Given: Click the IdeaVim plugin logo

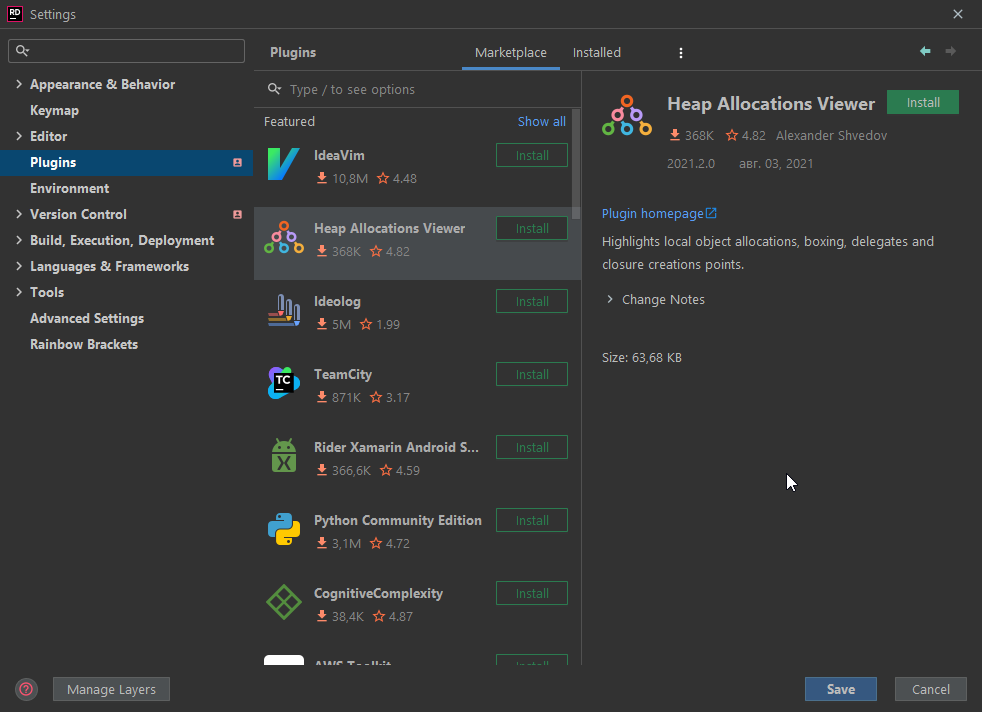Looking at the screenshot, I should (x=284, y=164).
